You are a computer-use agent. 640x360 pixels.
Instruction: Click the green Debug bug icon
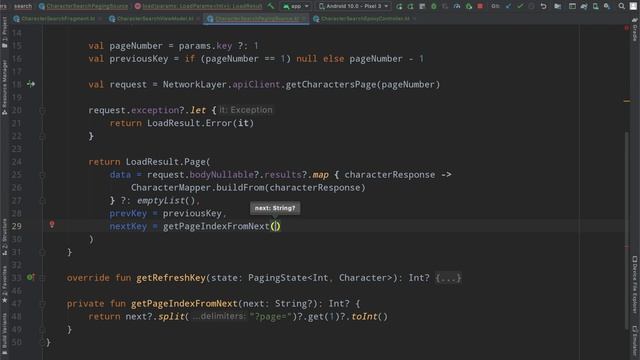point(434,6)
